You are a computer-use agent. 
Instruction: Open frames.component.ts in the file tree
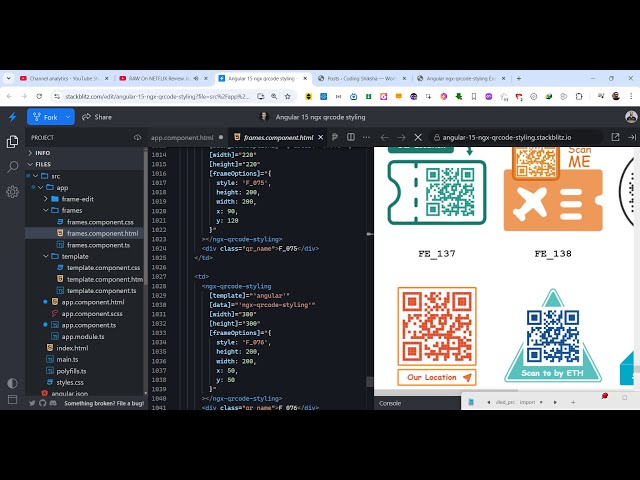coord(100,244)
